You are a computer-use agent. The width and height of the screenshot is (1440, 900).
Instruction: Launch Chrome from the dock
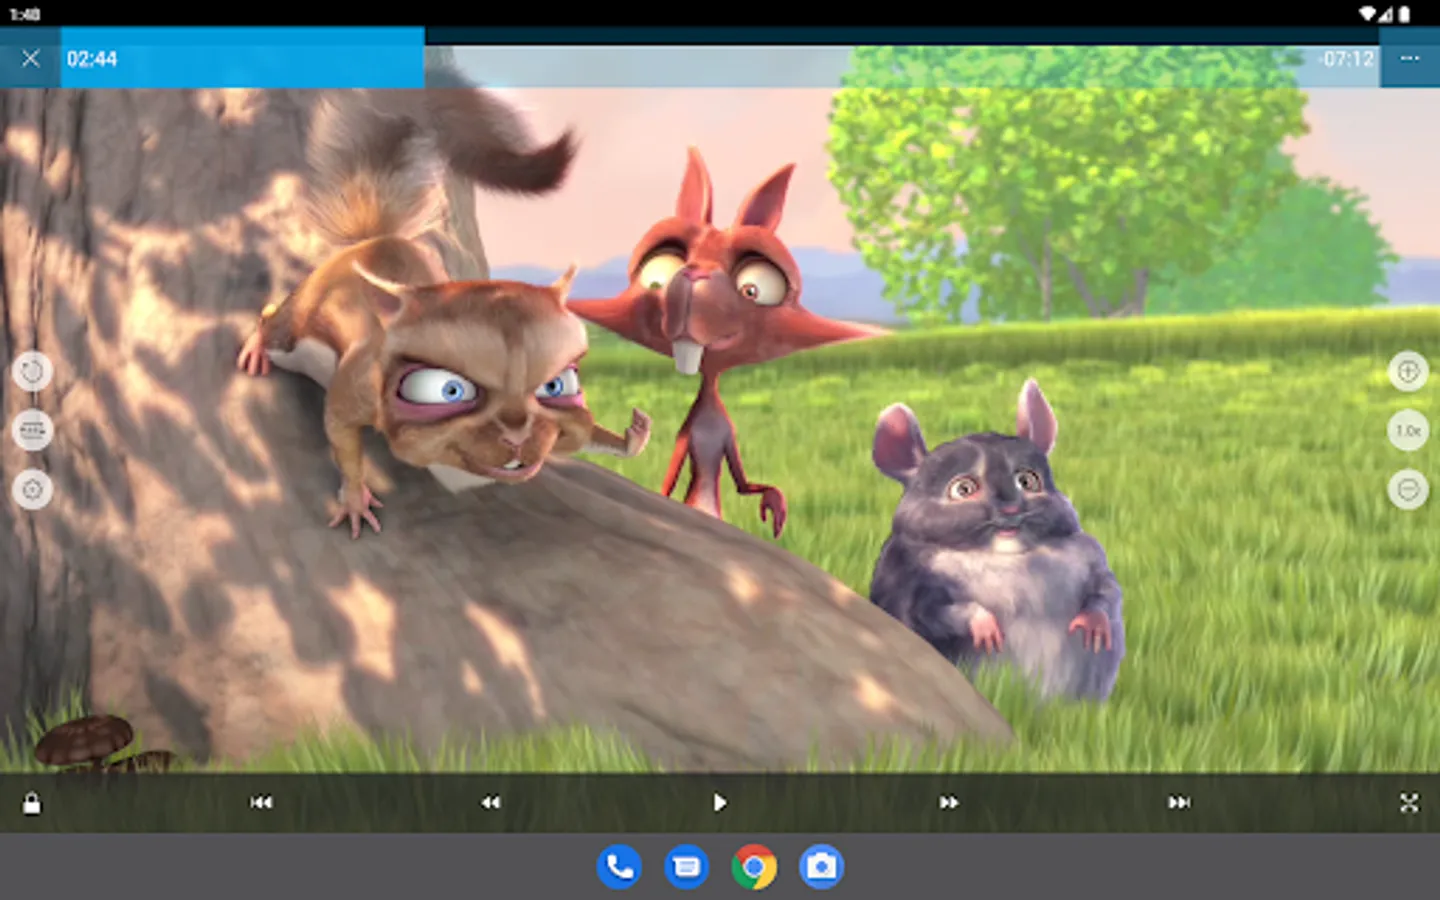coord(754,867)
